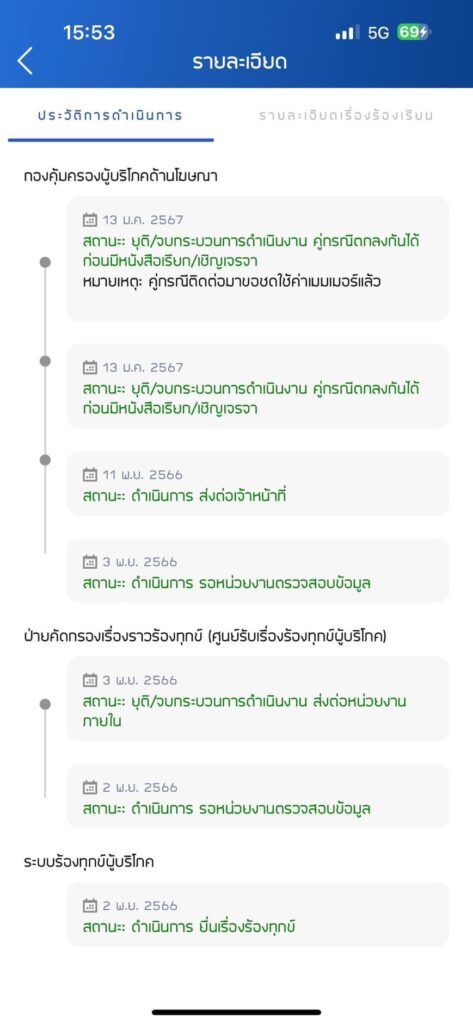Image resolution: width=473 pixels, height=1024 pixels.
Task: Tap calendar icon on 11 พ.ย. 2566 entry
Action: pos(90,474)
